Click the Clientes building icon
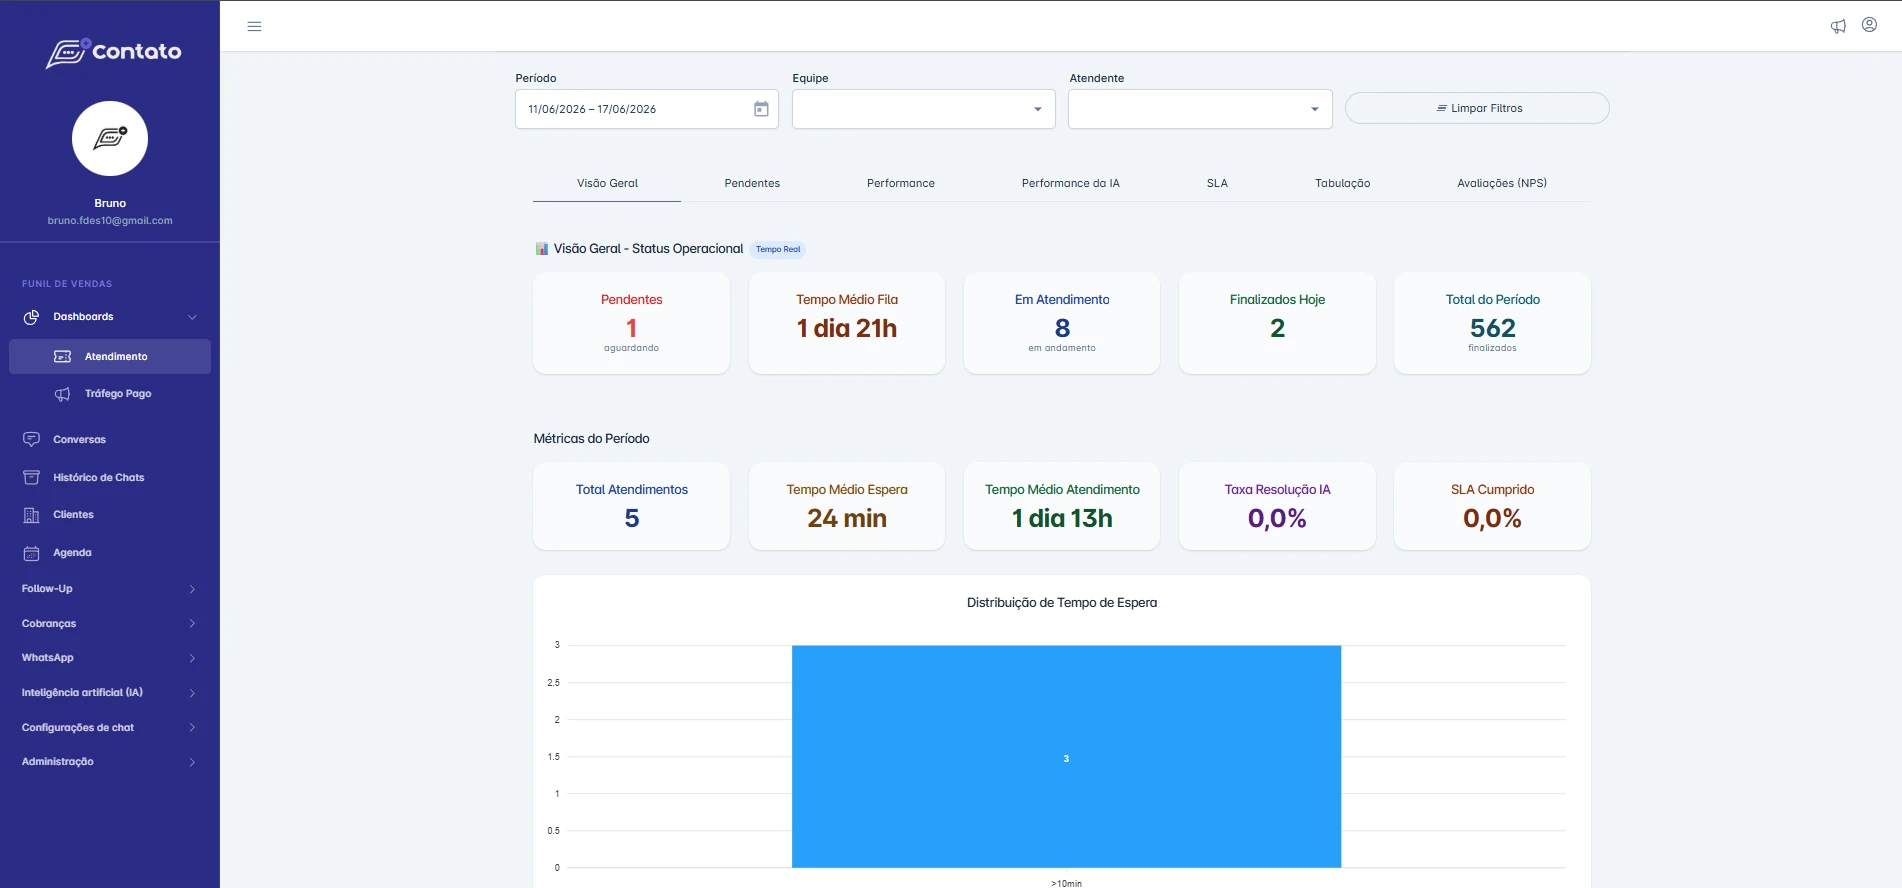The height and width of the screenshot is (888, 1902). (x=31, y=515)
